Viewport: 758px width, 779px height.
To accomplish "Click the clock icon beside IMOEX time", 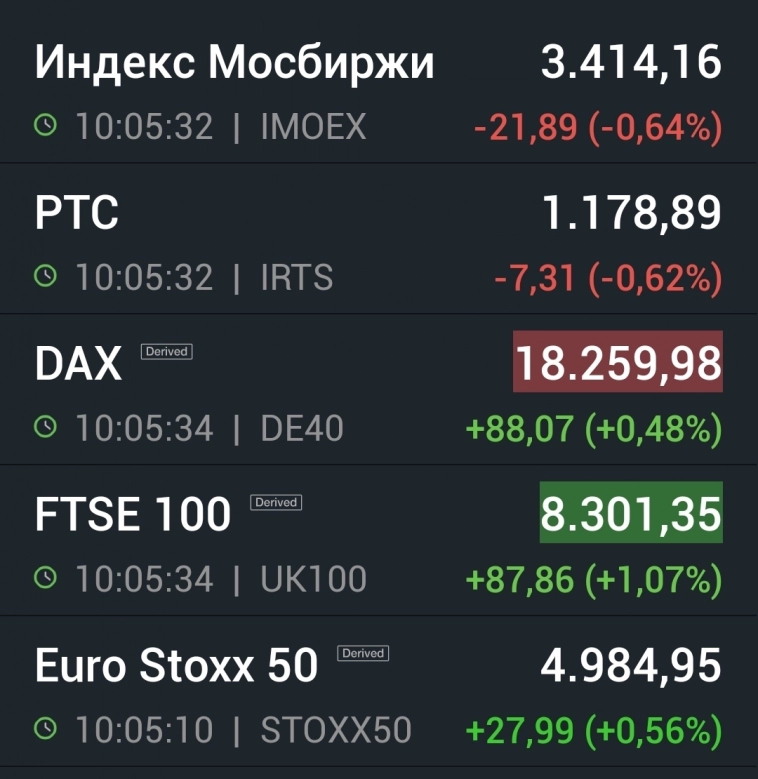I will pos(46,126).
